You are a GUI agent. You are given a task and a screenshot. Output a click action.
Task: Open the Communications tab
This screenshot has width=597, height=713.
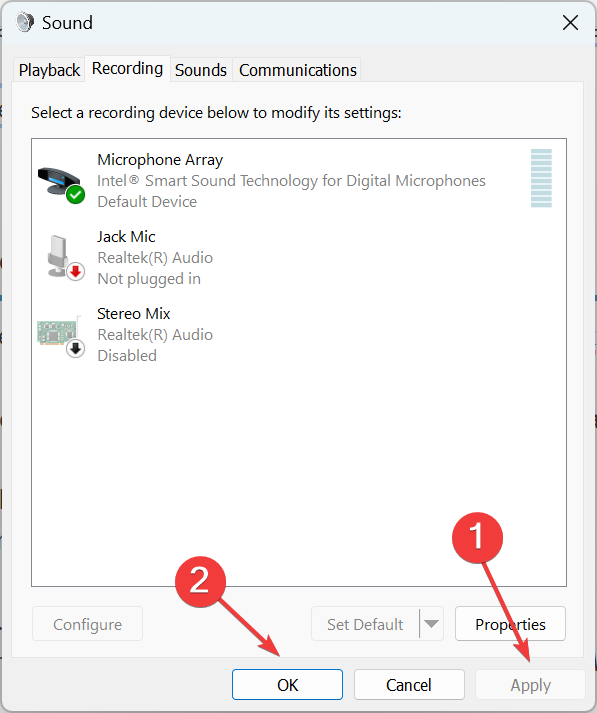[298, 70]
